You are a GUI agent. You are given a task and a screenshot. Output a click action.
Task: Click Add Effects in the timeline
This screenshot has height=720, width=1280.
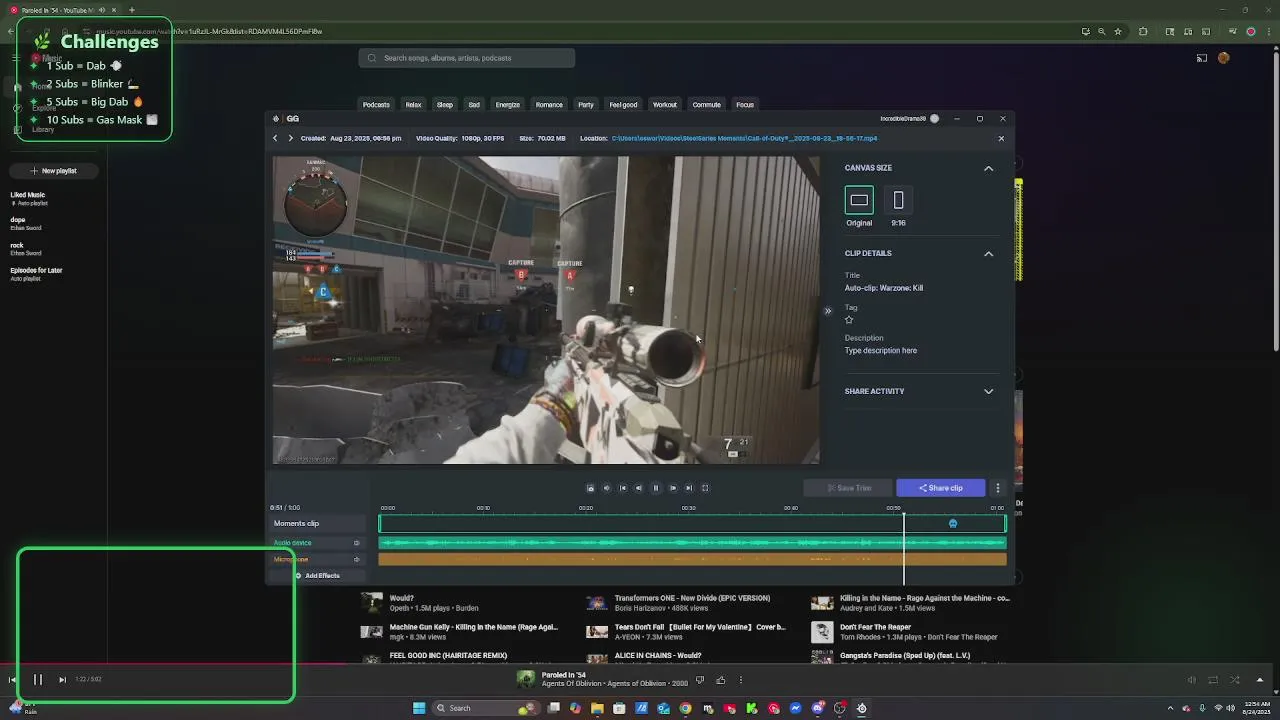(x=317, y=576)
